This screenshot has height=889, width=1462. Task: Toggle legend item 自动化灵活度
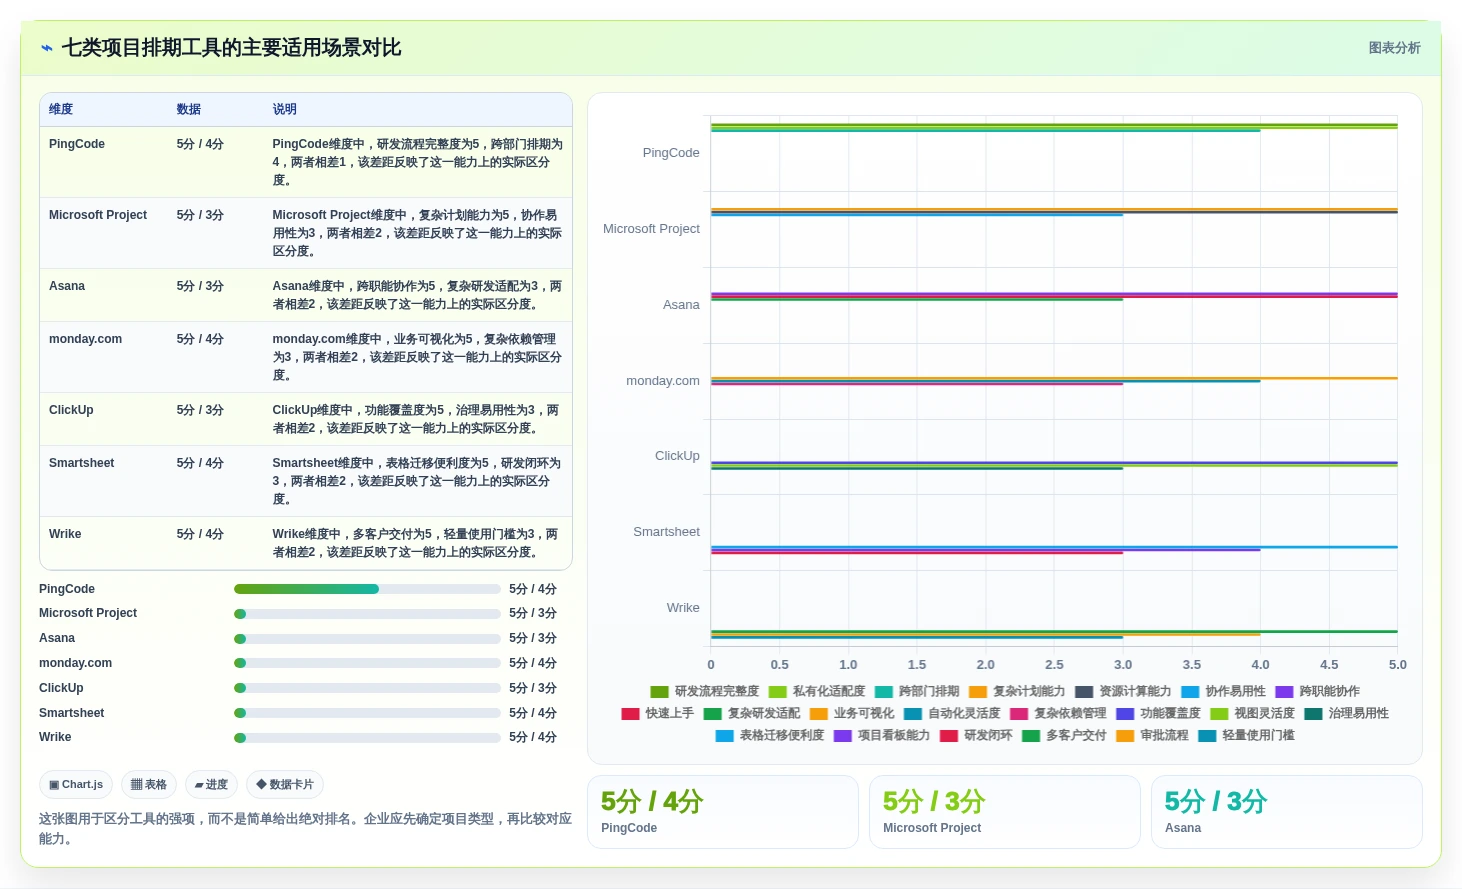pyautogui.click(x=952, y=714)
